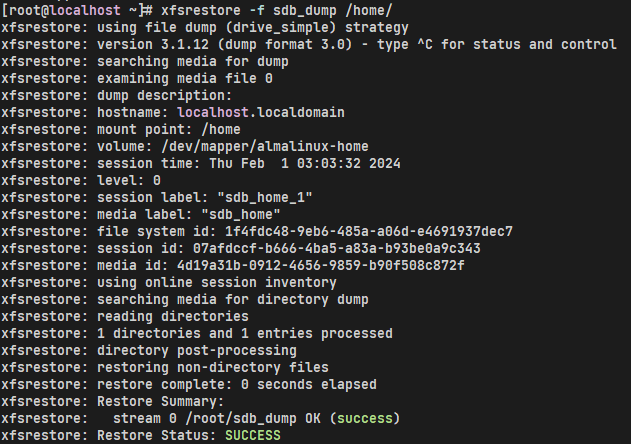Click the media label "sdb_home" value

point(241,214)
